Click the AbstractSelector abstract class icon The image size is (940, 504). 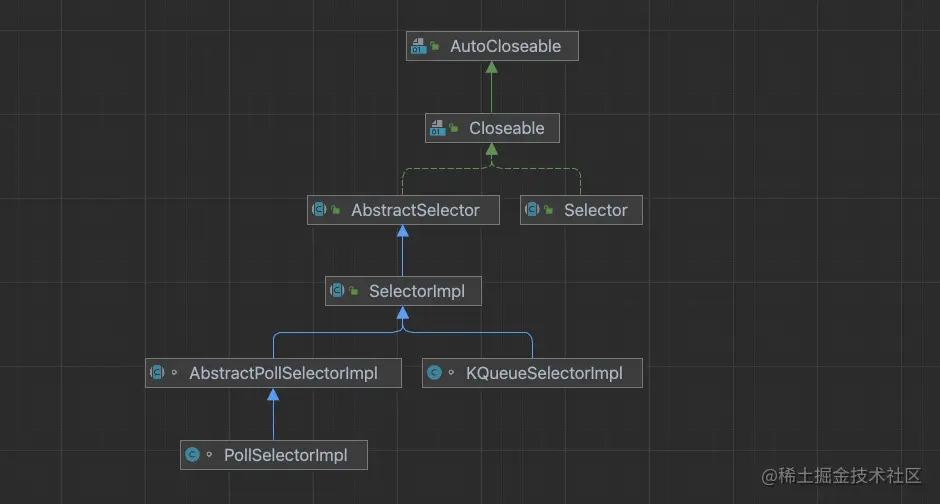tap(319, 209)
